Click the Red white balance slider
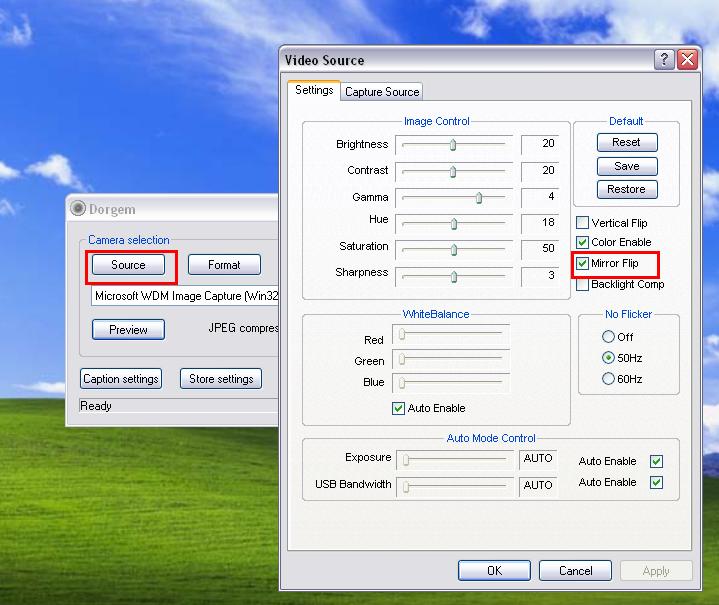Viewport: 719px width, 605px height. (x=451, y=334)
